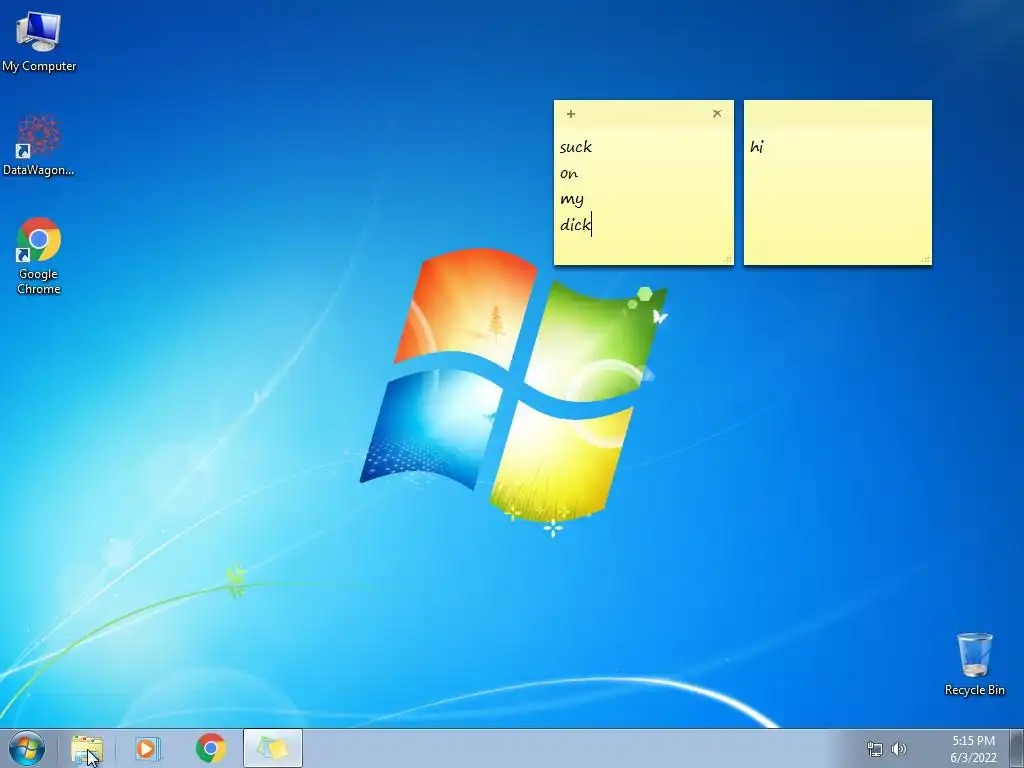Click the word "on" in the first note
Image resolution: width=1024 pixels, height=768 pixels.
pos(569,174)
